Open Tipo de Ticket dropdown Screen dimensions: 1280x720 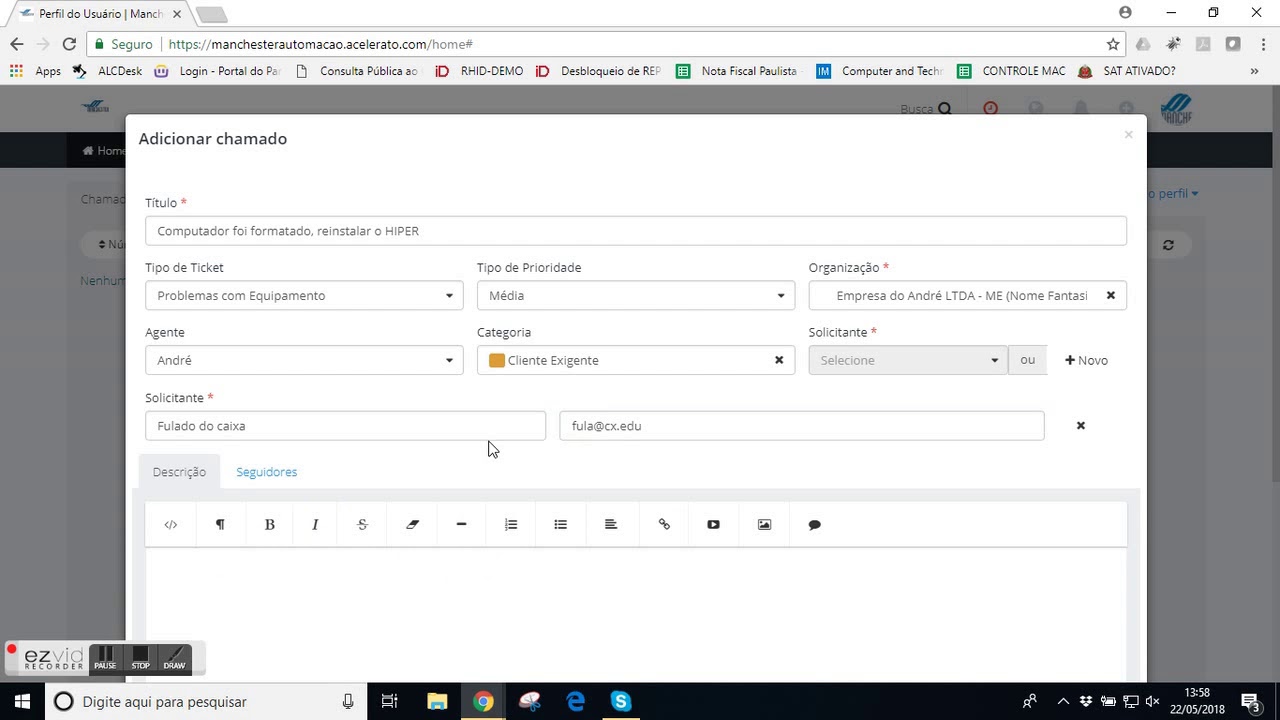[x=304, y=295]
